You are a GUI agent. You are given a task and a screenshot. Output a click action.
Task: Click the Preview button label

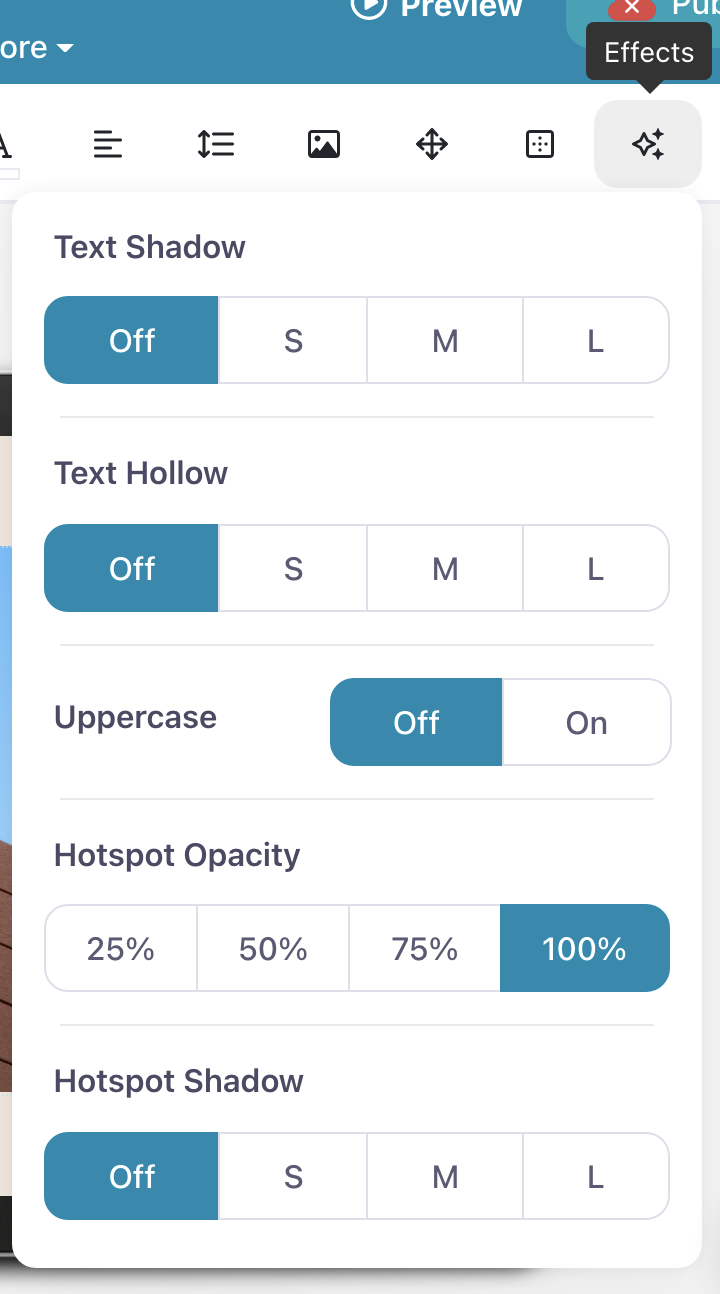[461, 8]
